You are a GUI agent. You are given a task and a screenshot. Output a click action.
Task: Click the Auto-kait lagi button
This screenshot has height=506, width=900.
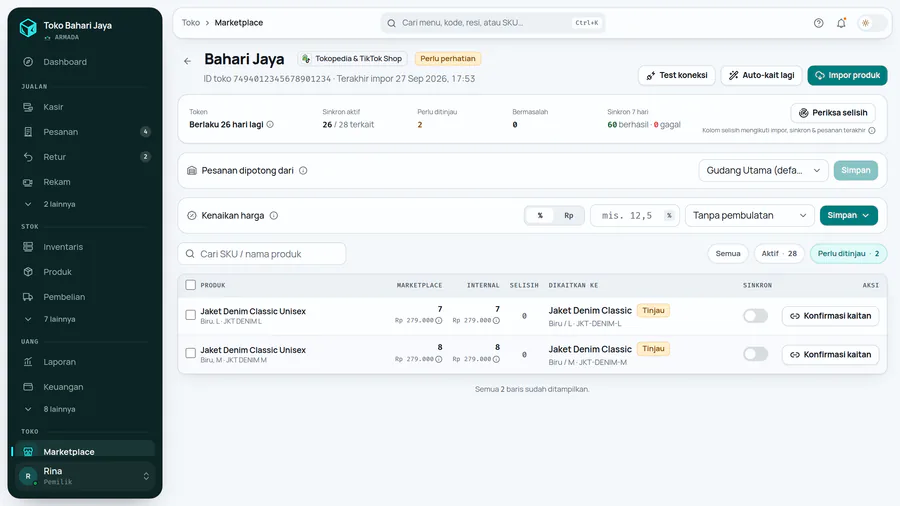(761, 75)
